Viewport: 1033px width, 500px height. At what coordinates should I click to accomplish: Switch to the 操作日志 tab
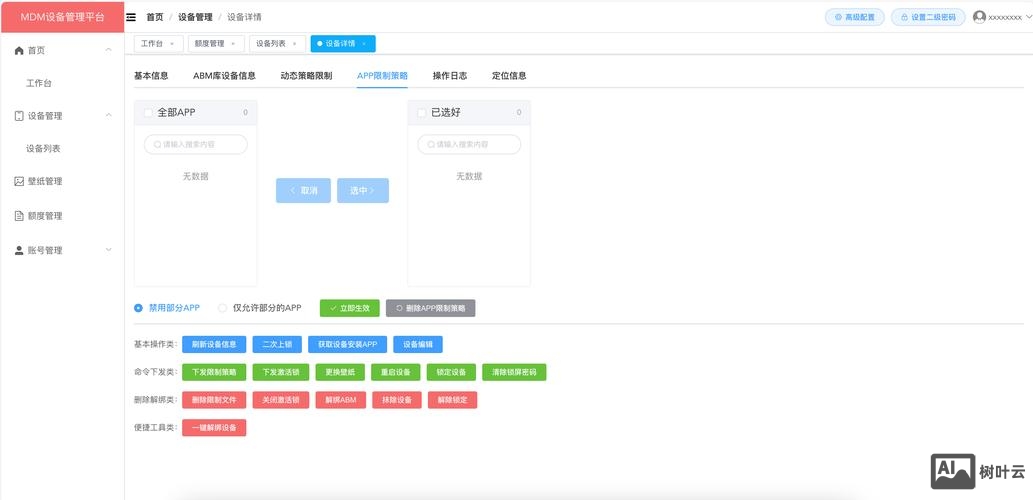coord(450,76)
